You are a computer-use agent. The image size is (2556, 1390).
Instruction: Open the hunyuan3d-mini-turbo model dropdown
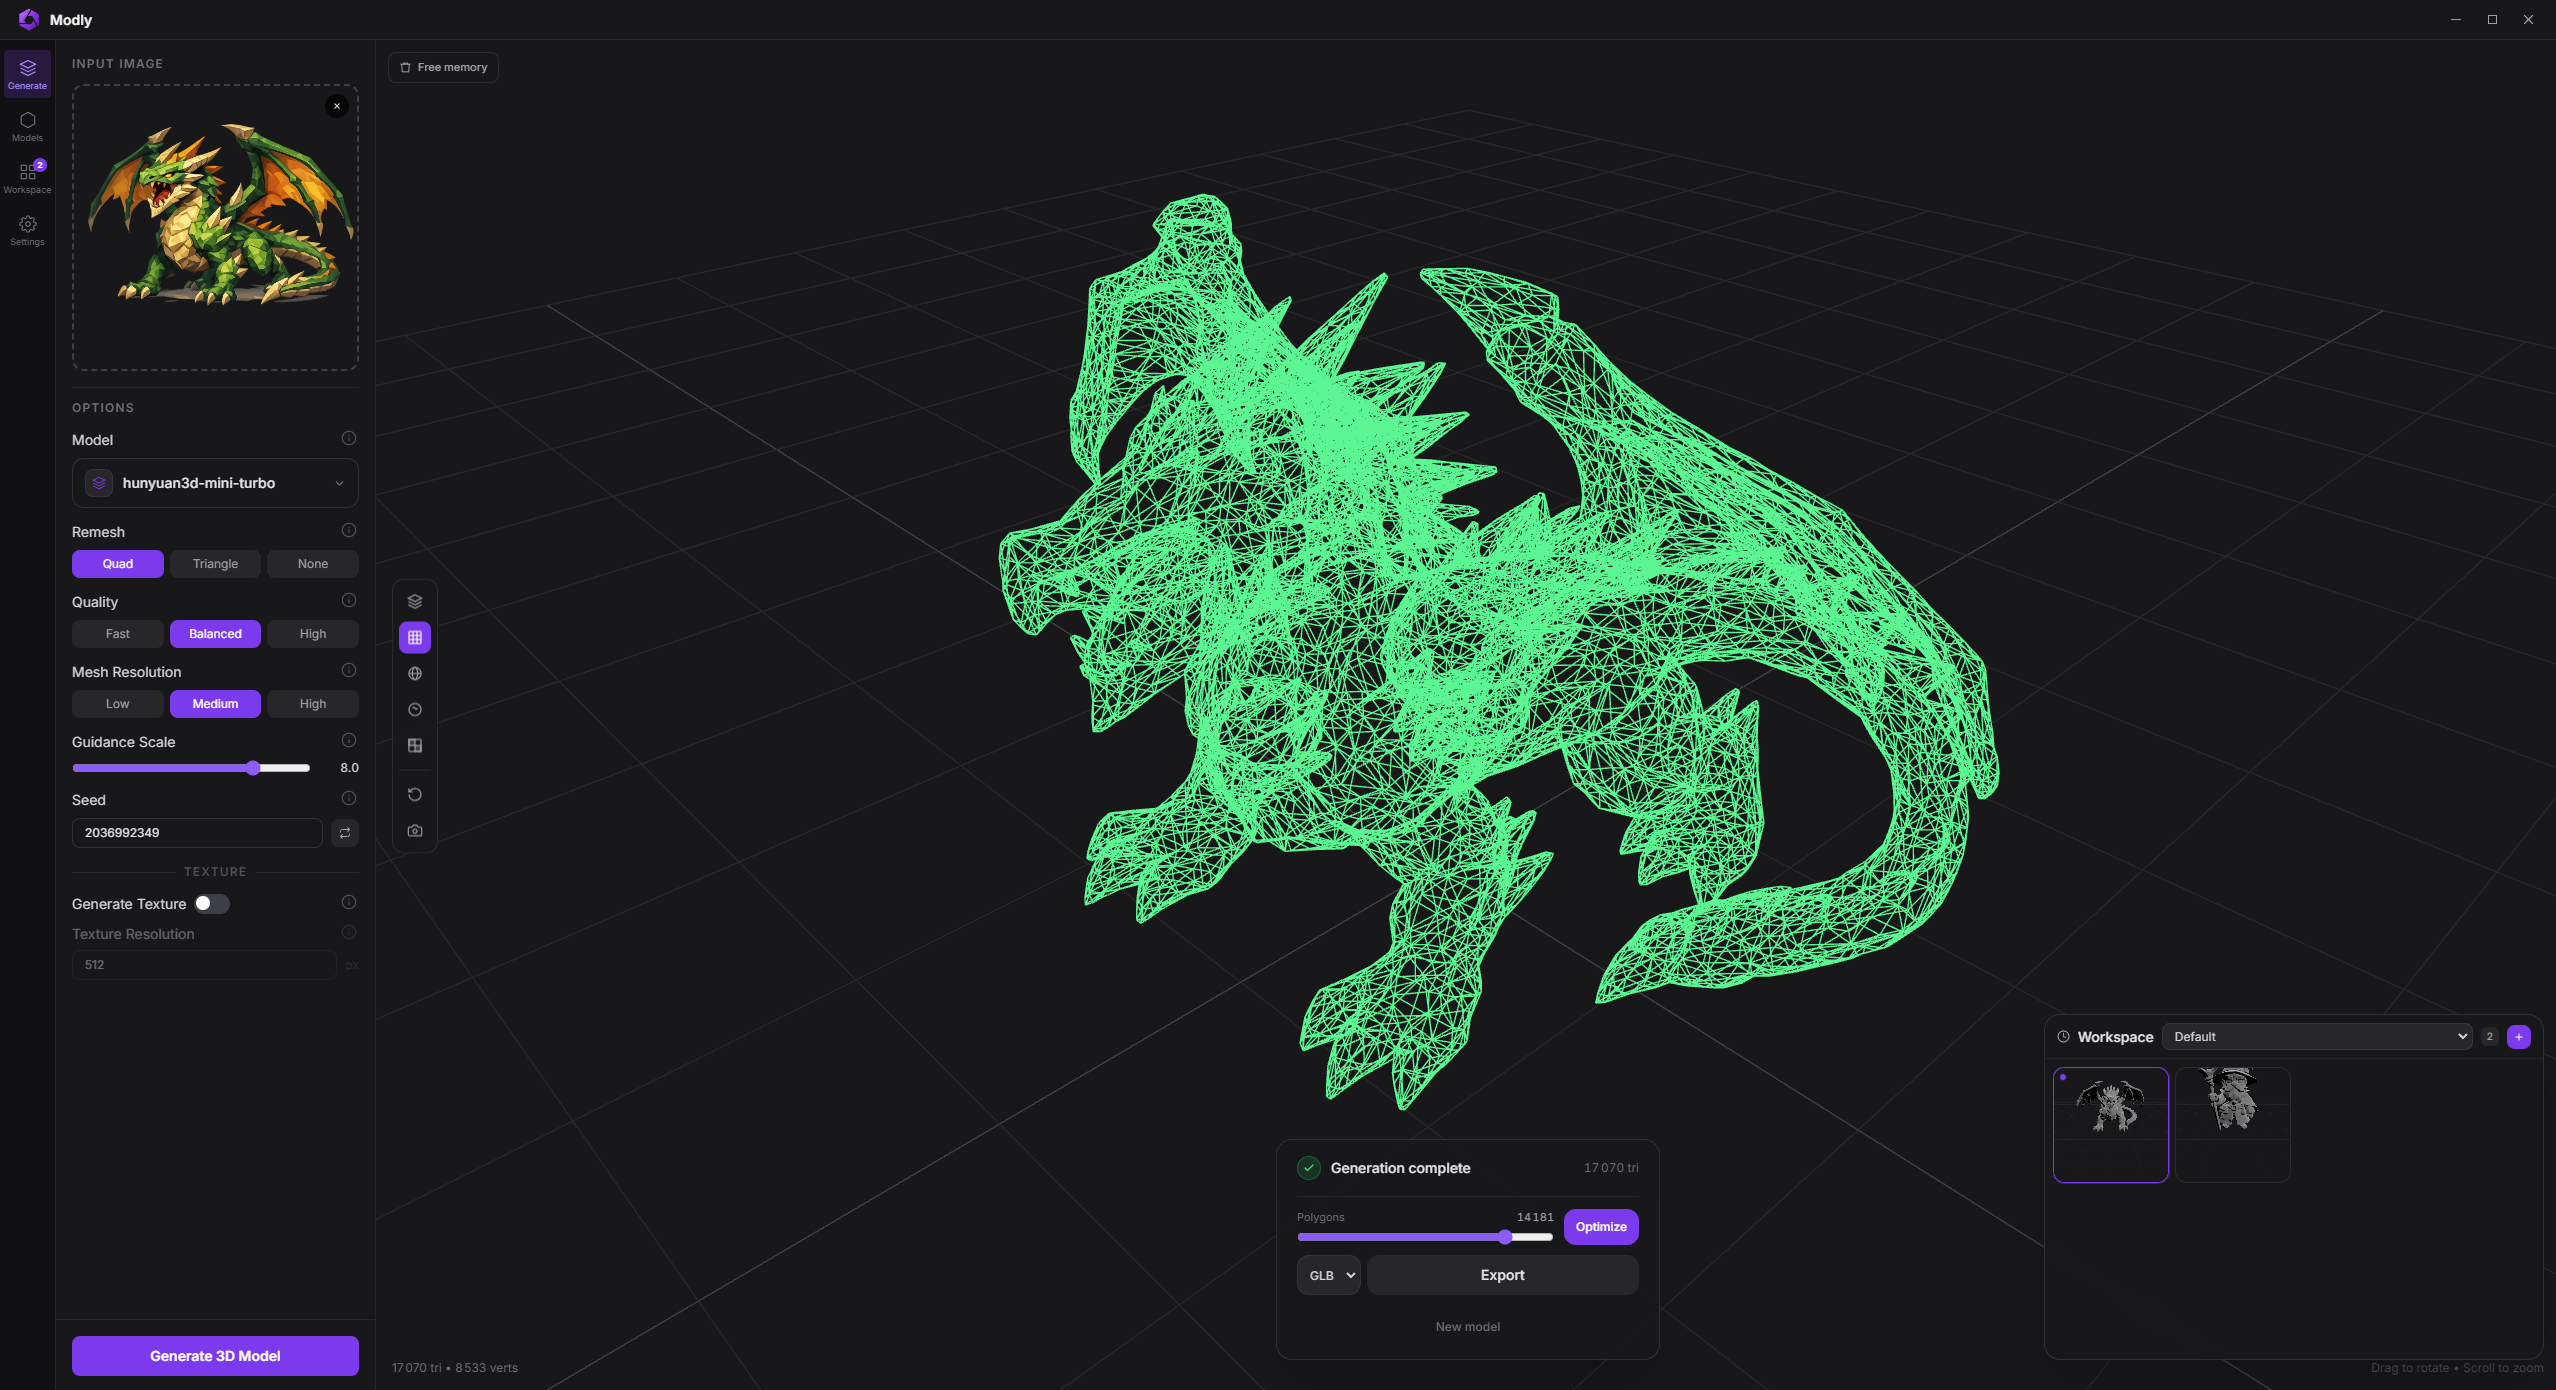[215, 483]
